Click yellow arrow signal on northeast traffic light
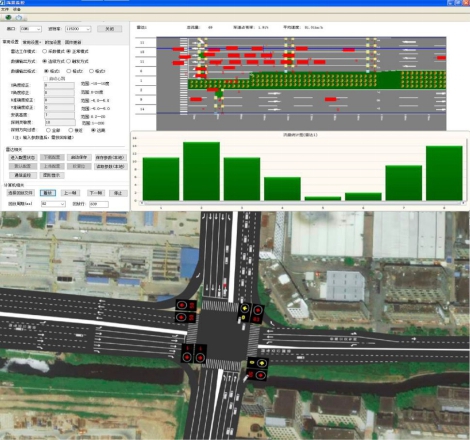470x440 pixels. [x=245, y=308]
